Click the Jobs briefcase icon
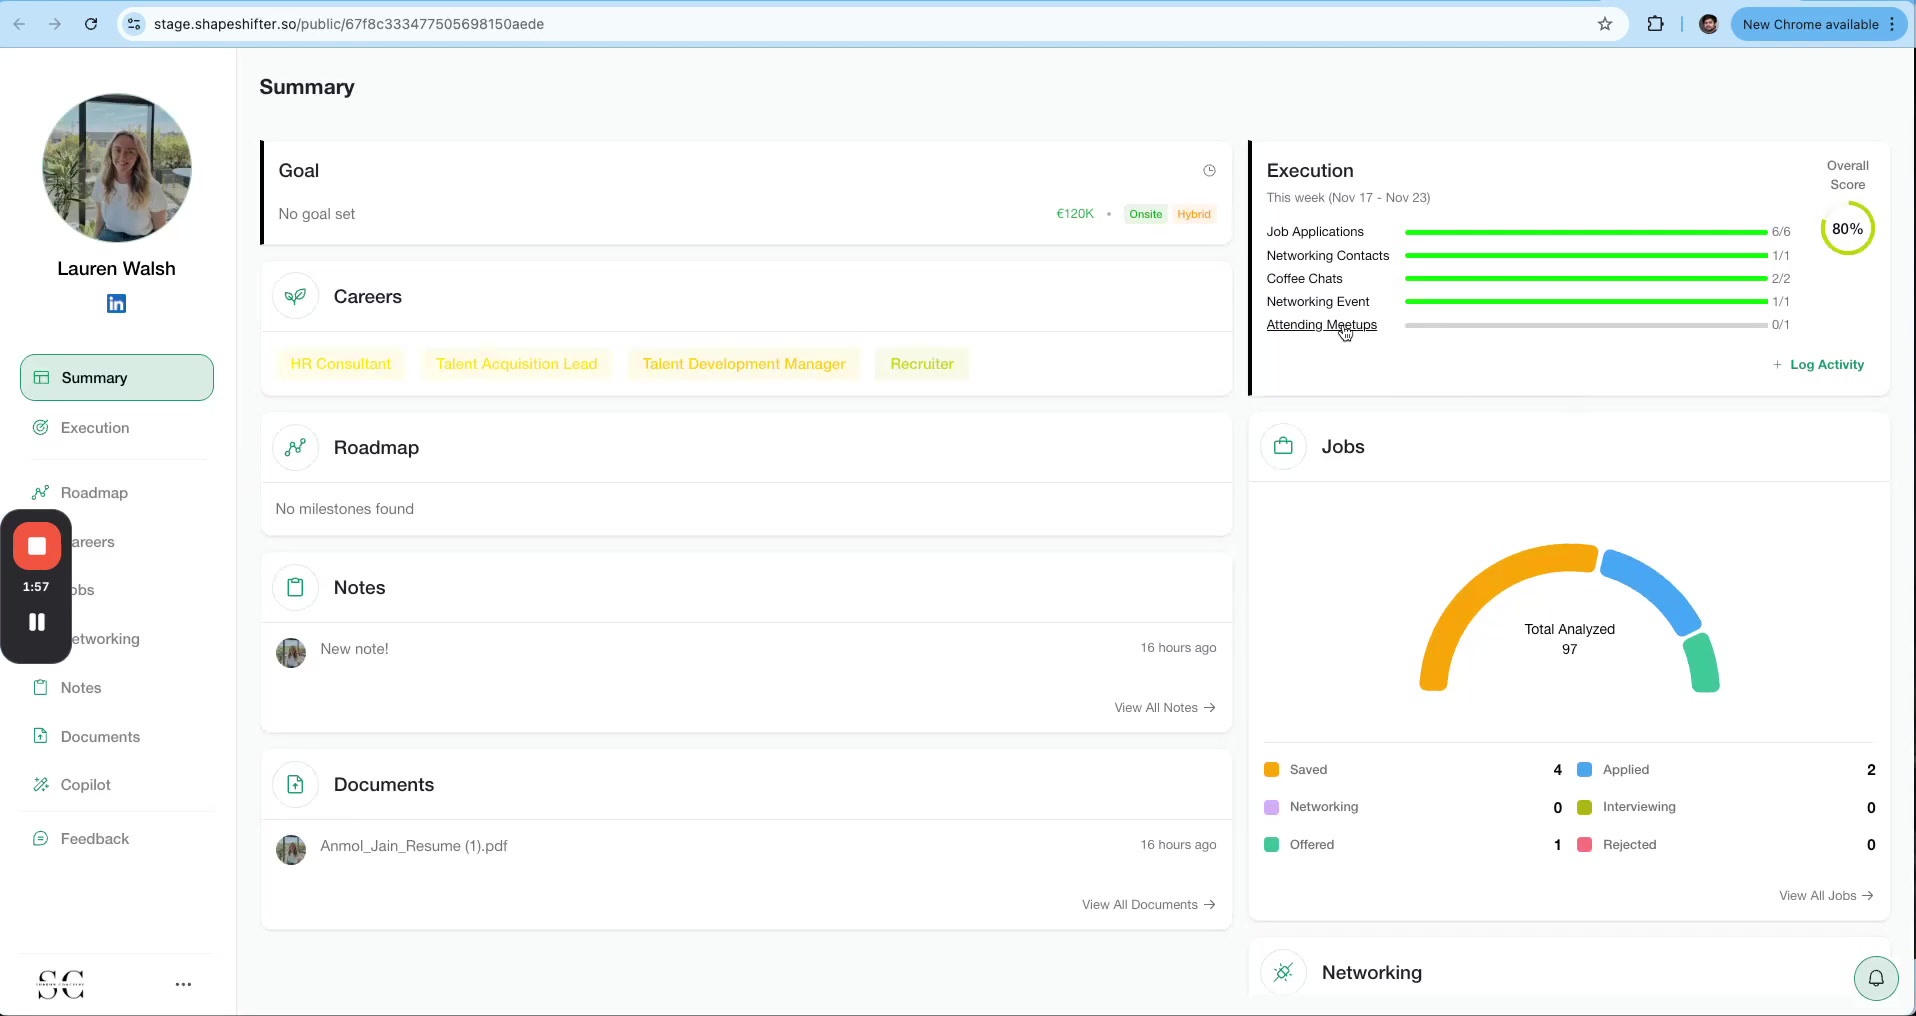Screen dimensions: 1916x1016 click(x=1283, y=446)
